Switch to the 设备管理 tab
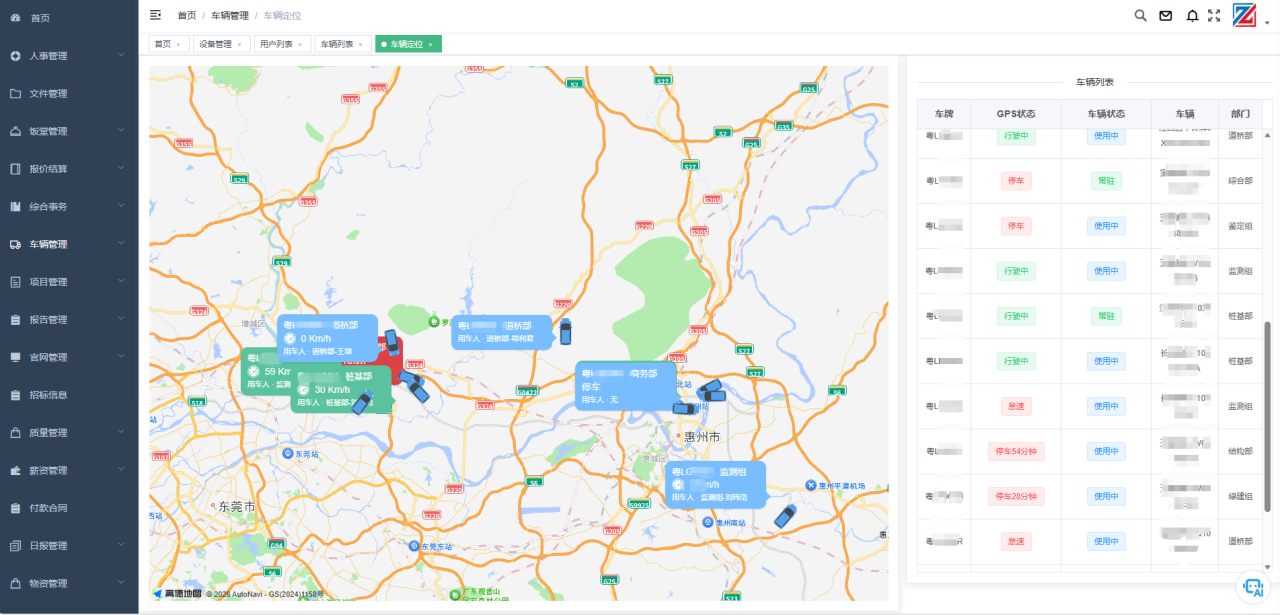Image resolution: width=1280 pixels, height=615 pixels. tap(214, 44)
